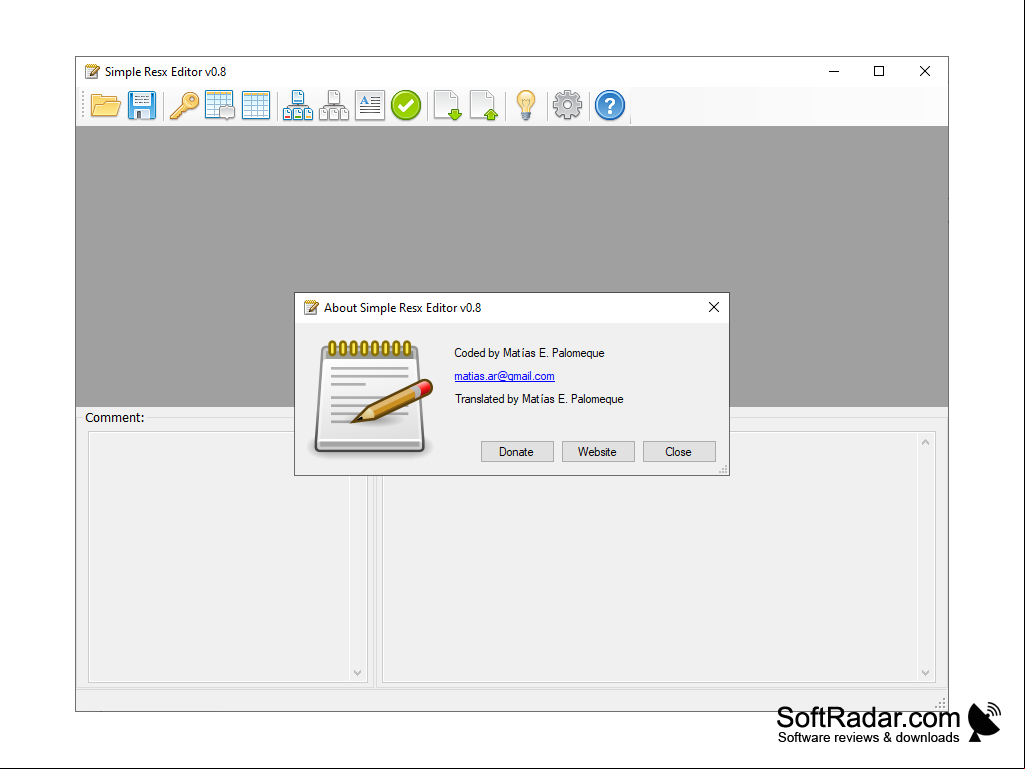
Task: Click the 'Comment:' label
Action: pyautogui.click(x=115, y=418)
